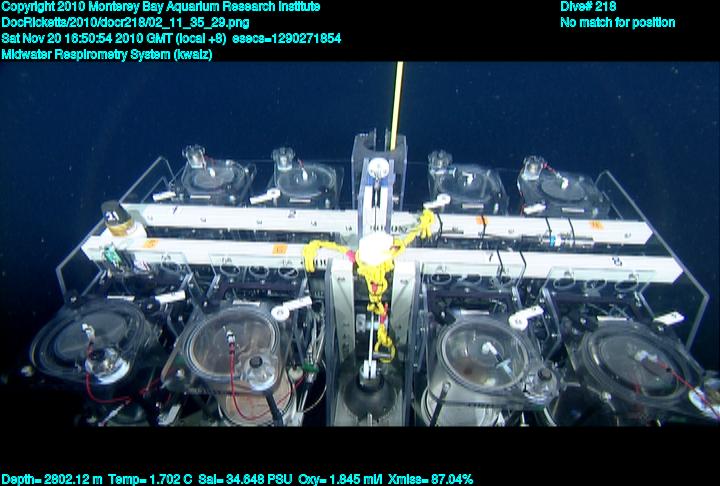Click the far-right back row chamber
This screenshot has width=720, height=486.
coord(563,185)
